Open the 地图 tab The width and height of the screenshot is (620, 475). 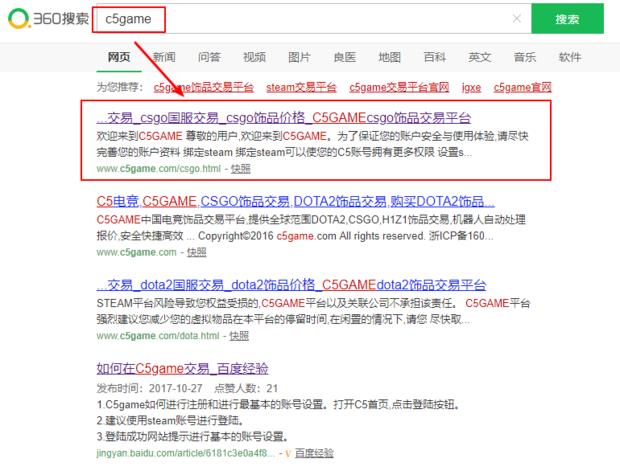(389, 57)
